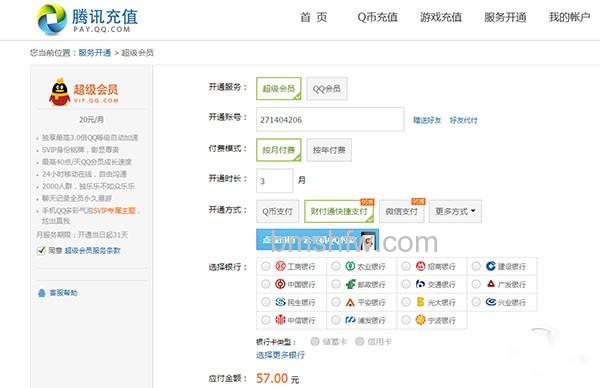Screen dimensions: 600x388
Task: Click the 客服帮助 headset icon
Action: [42, 293]
